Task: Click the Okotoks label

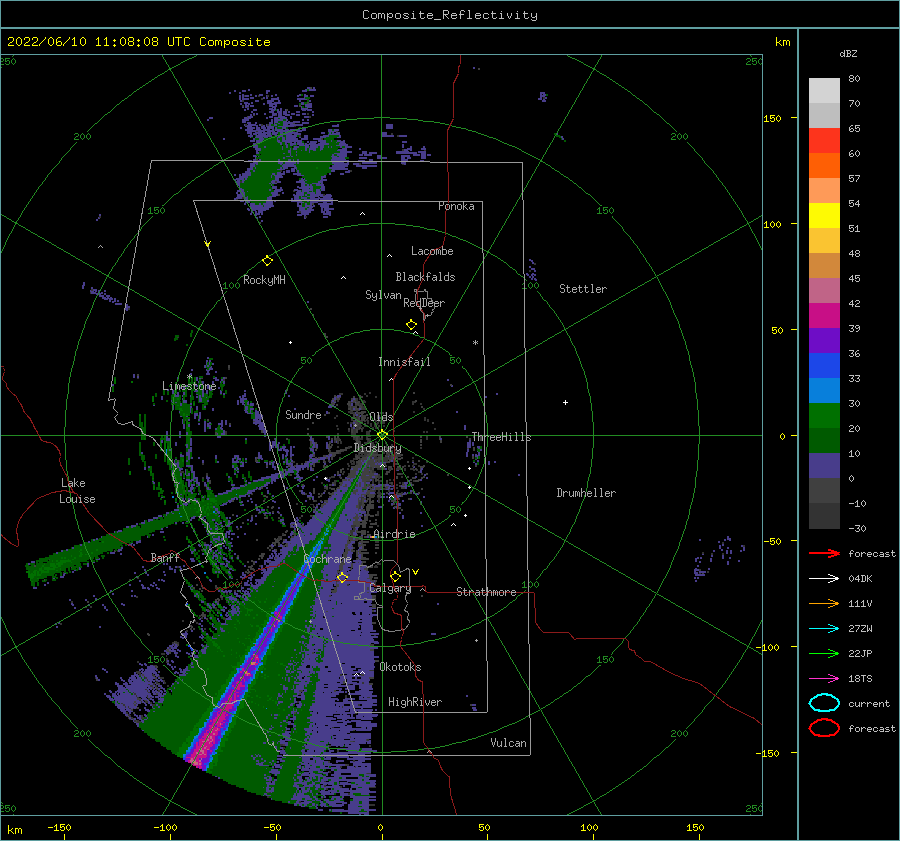Action: click(400, 667)
